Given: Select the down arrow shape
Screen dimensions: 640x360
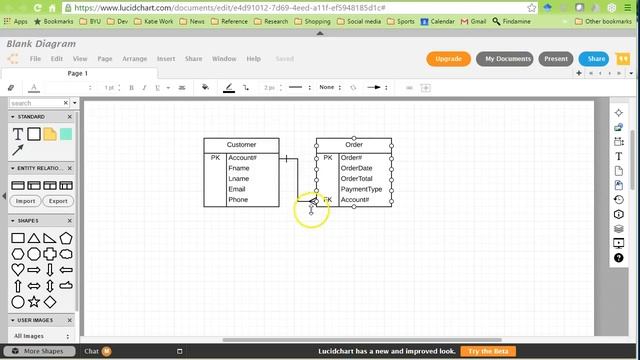Looking at the screenshot, I should pyautogui.click(x=50, y=270).
